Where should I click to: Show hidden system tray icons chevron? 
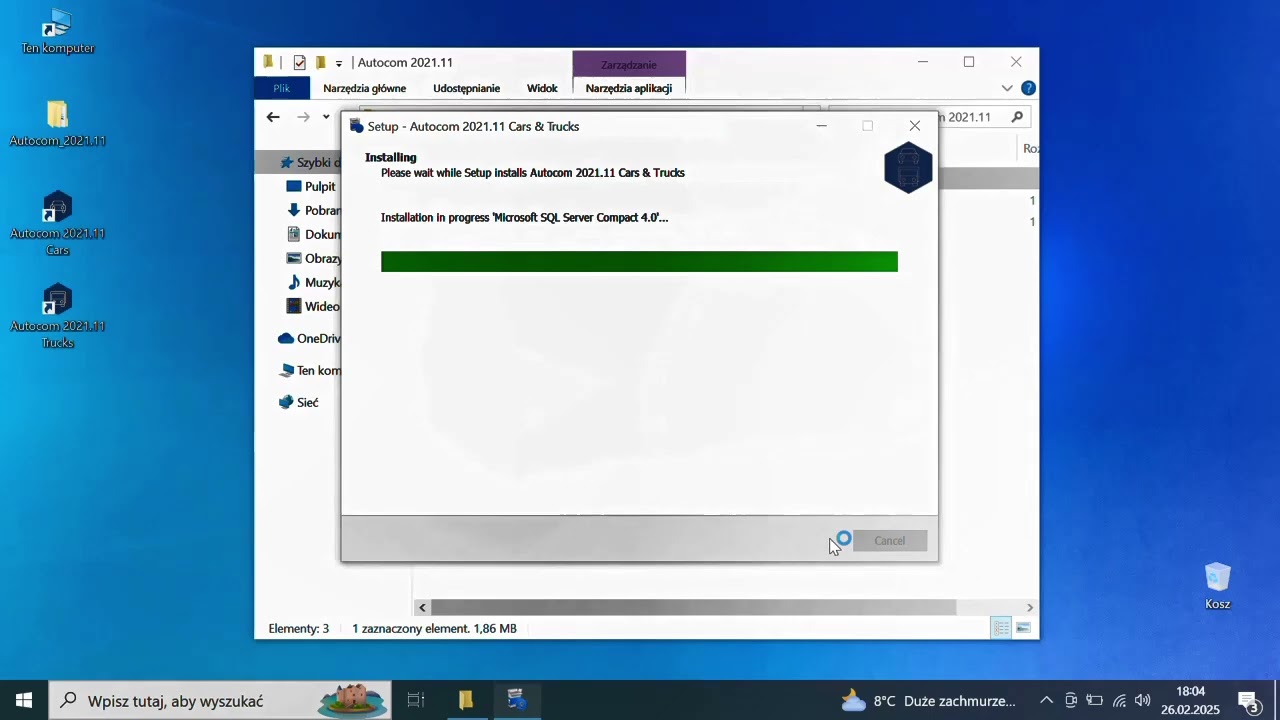pyautogui.click(x=1046, y=701)
